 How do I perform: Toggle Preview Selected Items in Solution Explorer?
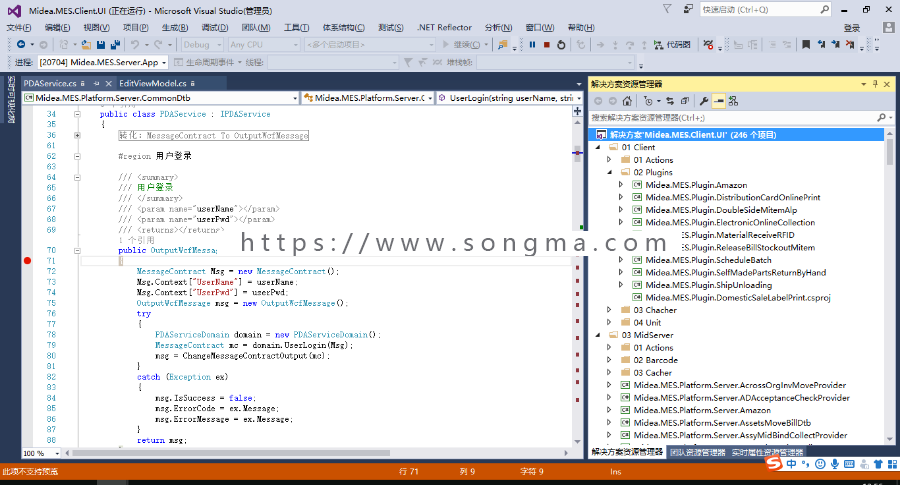719,102
